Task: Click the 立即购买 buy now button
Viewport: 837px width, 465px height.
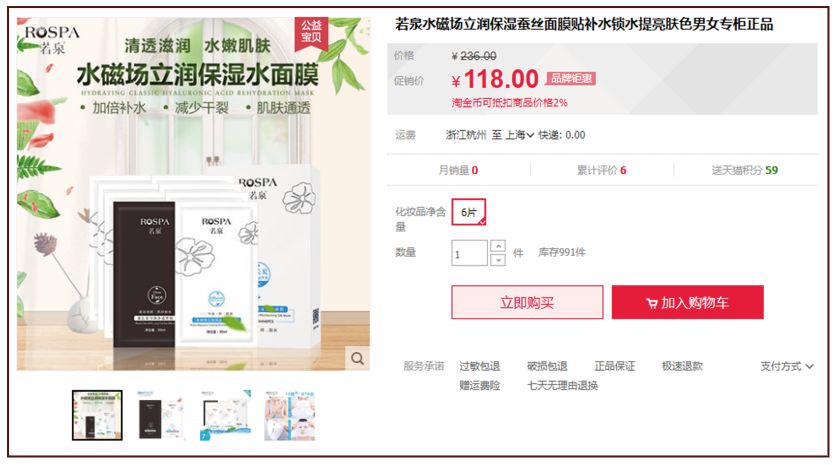Action: click(x=527, y=302)
